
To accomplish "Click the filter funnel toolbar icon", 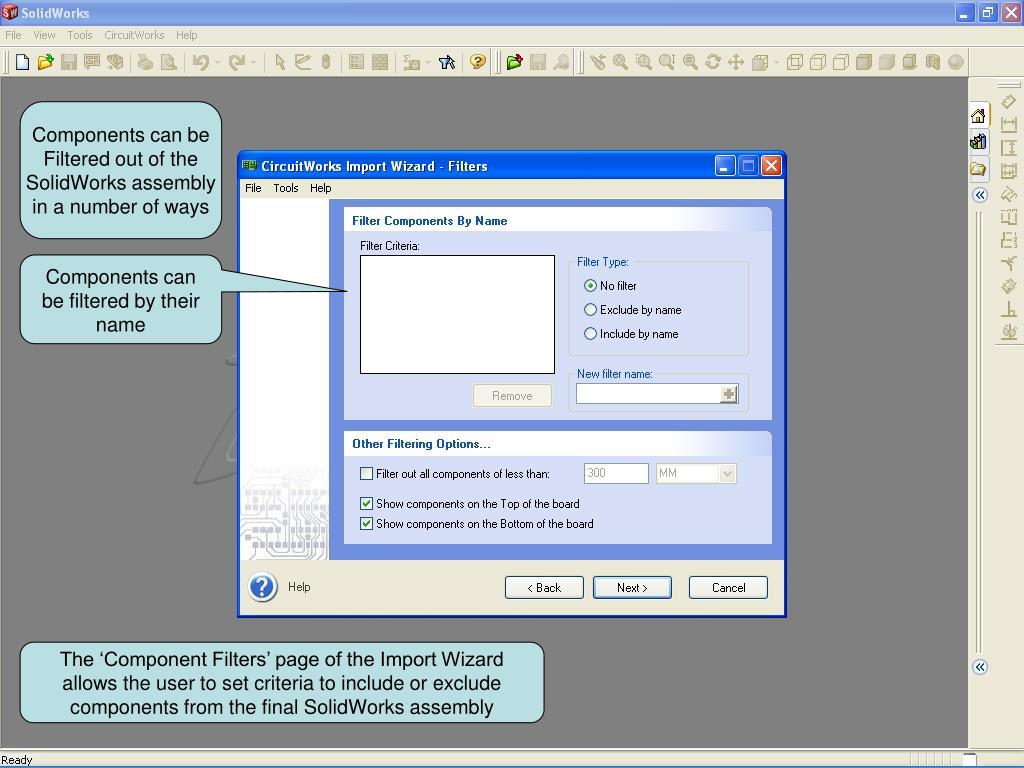I will 447,62.
